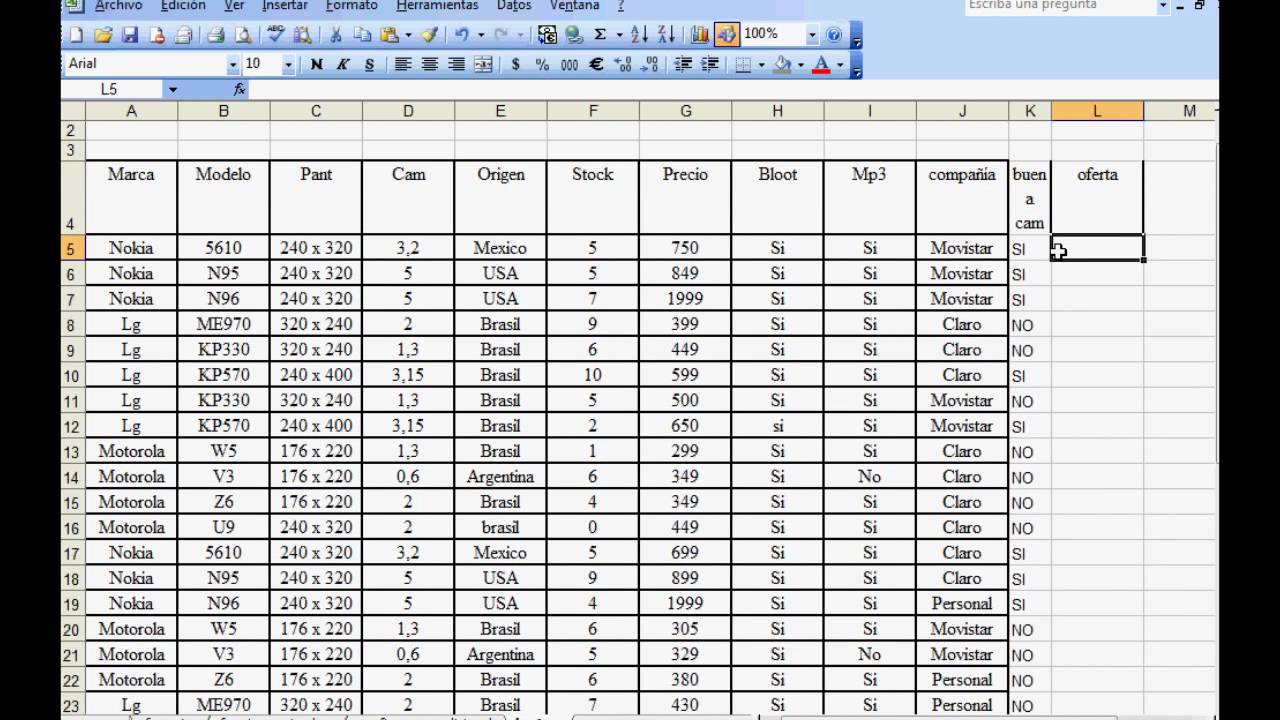Open the Borders dropdown arrow
This screenshot has width=1280, height=720.
coord(762,64)
